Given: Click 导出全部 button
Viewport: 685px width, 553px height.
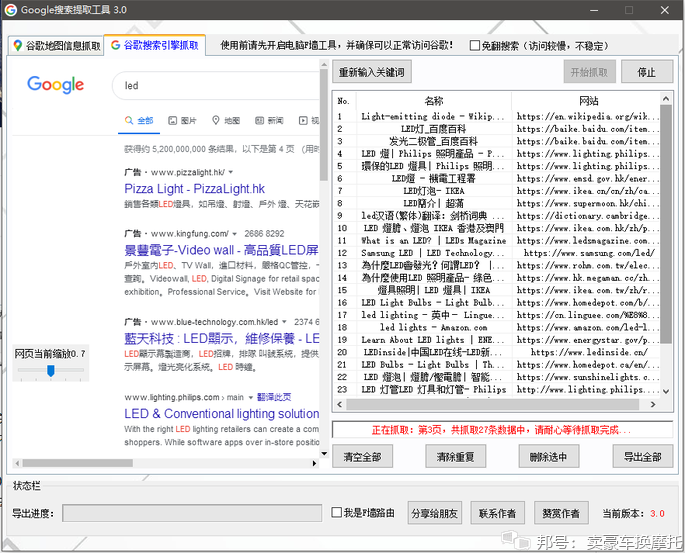Looking at the screenshot, I should 643,457.
